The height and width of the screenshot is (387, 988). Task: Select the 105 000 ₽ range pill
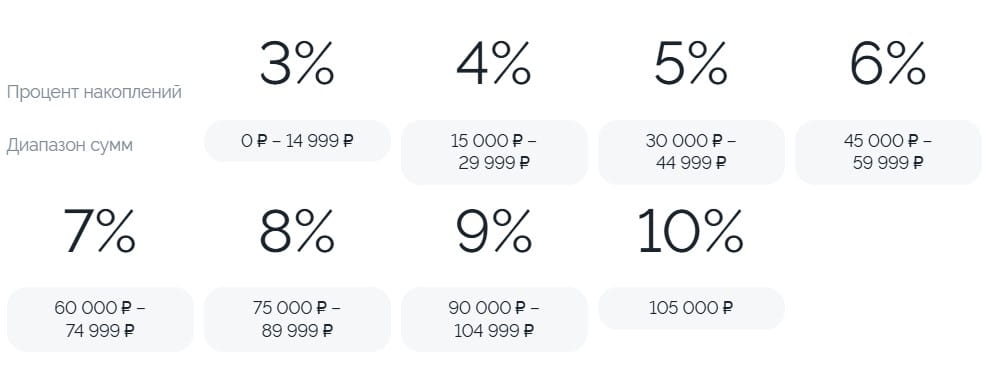click(x=691, y=308)
